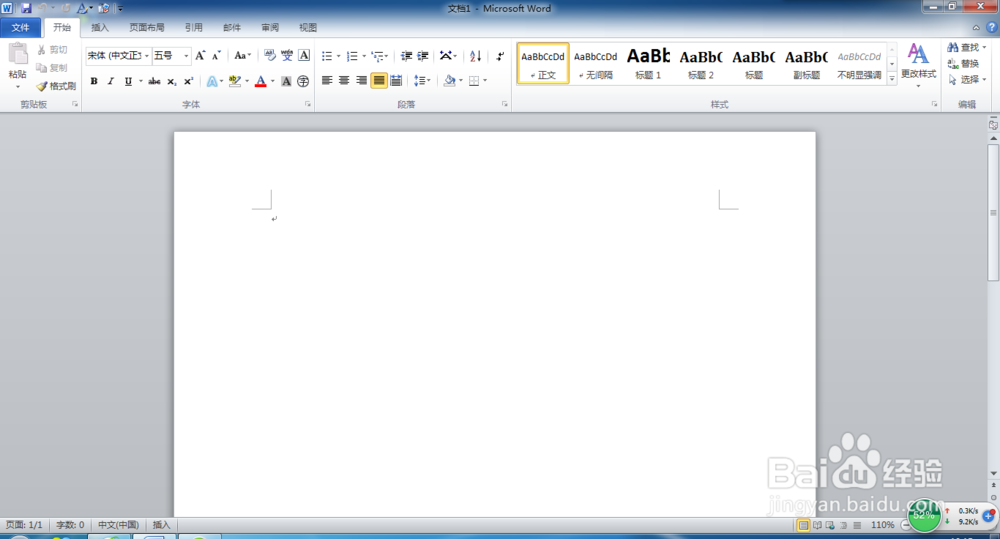Click the 110% zoom level
This screenshot has height=539, width=1000.
883,525
